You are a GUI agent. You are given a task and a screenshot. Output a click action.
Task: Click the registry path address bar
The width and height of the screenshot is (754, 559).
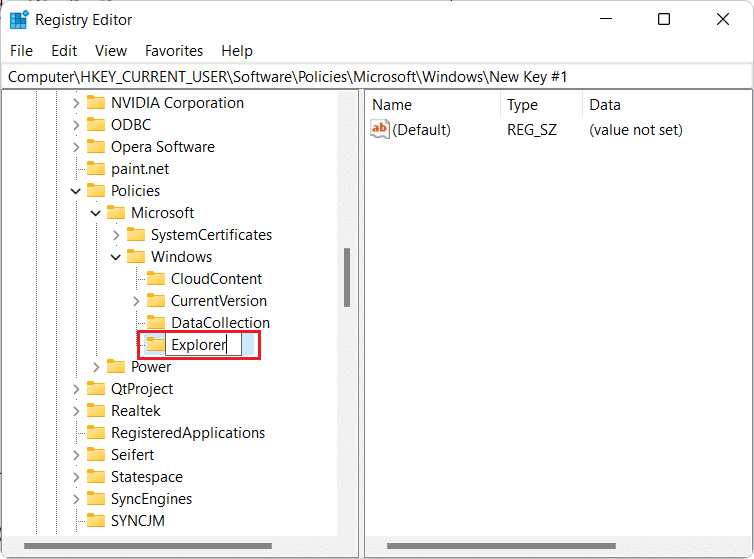[377, 77]
